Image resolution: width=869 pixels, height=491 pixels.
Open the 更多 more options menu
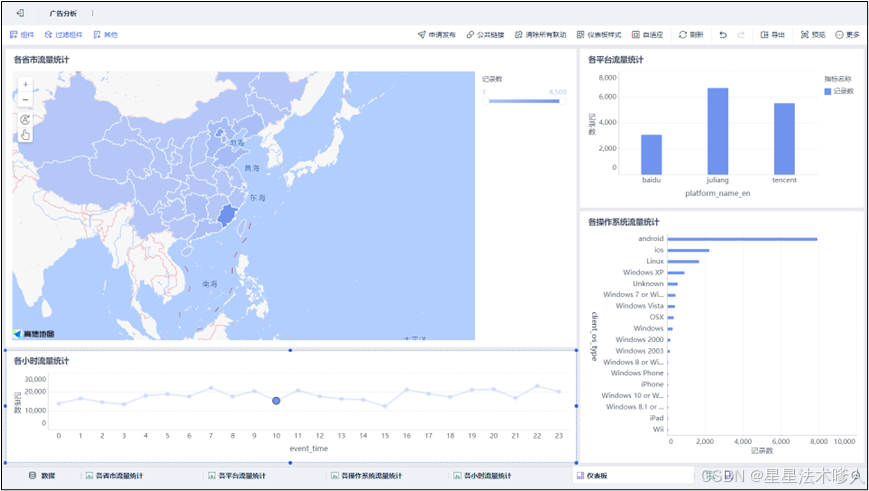coord(847,35)
